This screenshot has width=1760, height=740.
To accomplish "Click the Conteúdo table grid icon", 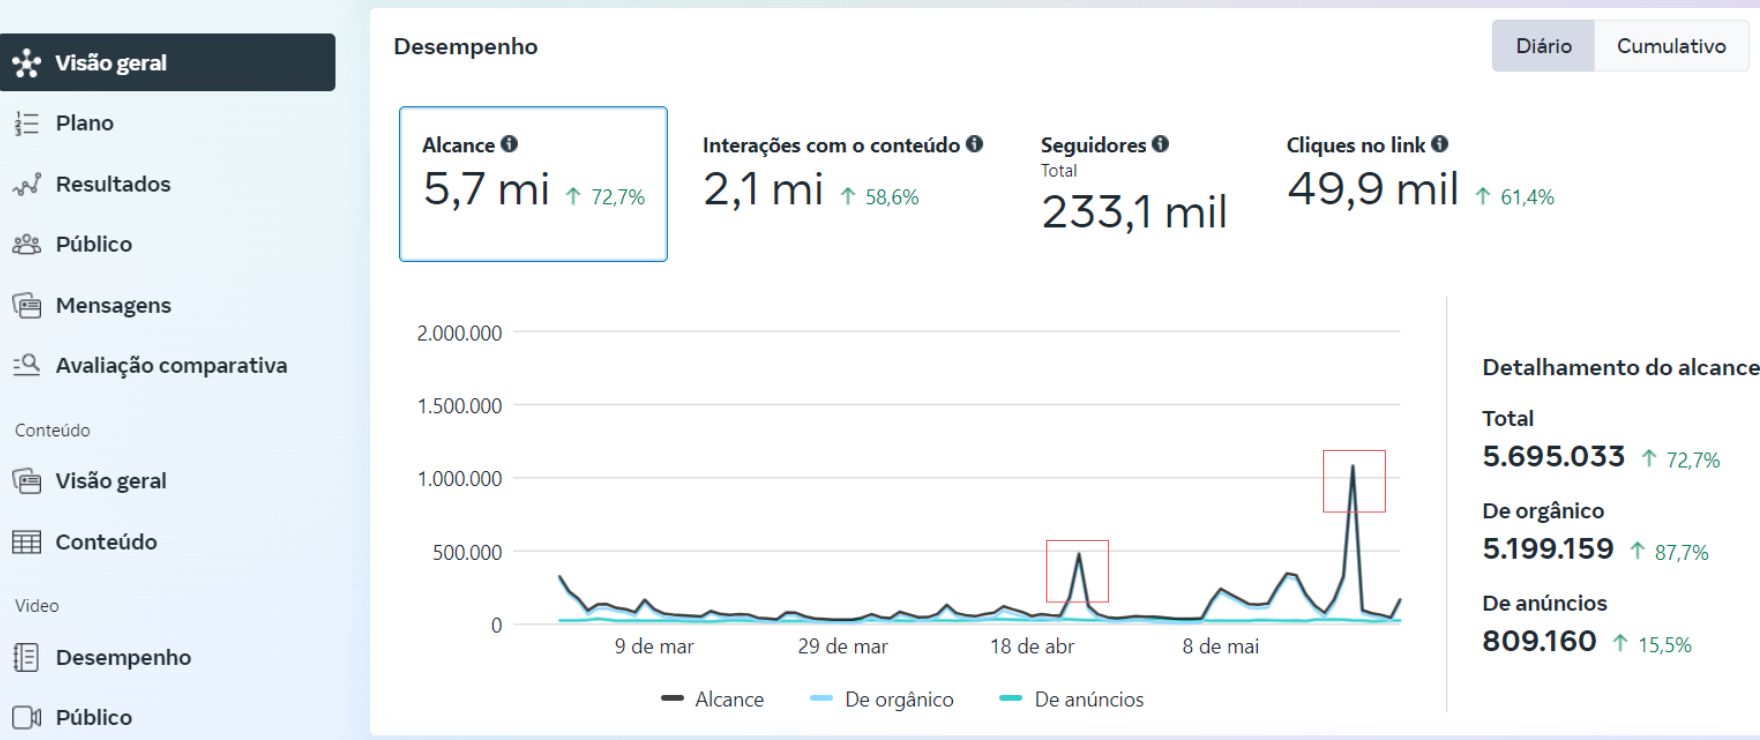I will click(x=26, y=542).
